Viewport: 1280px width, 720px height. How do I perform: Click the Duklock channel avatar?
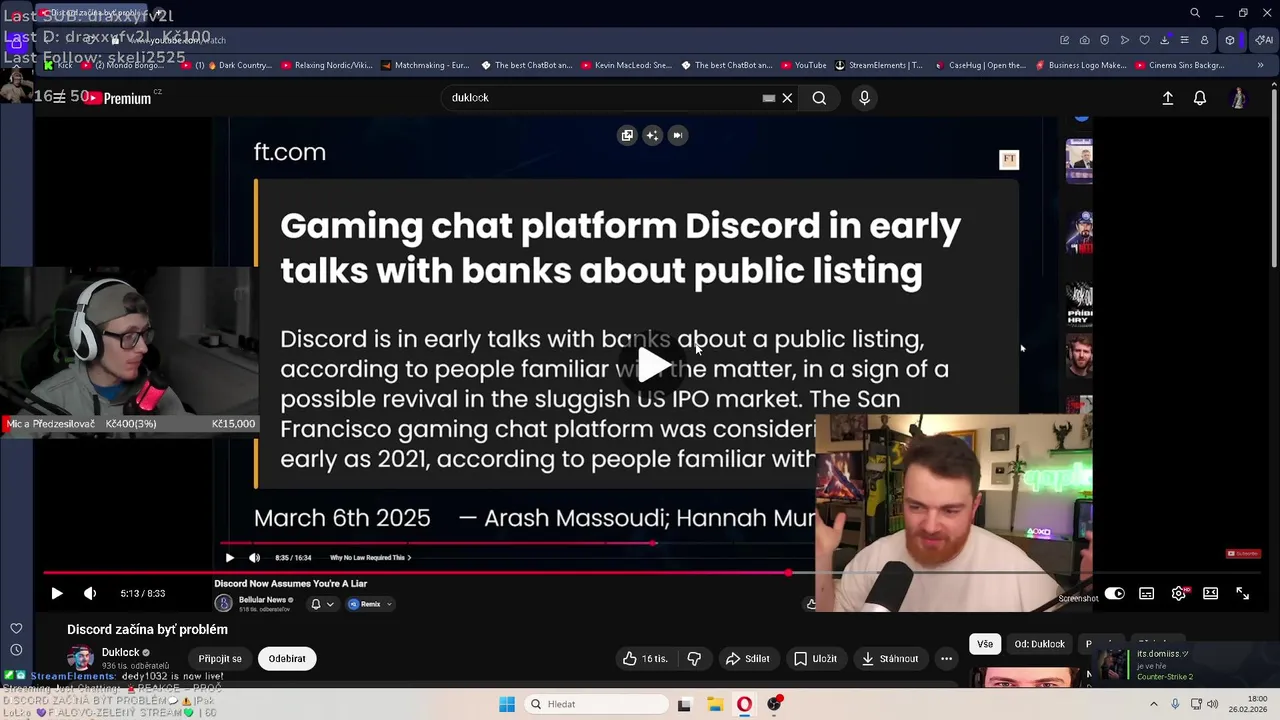80,658
